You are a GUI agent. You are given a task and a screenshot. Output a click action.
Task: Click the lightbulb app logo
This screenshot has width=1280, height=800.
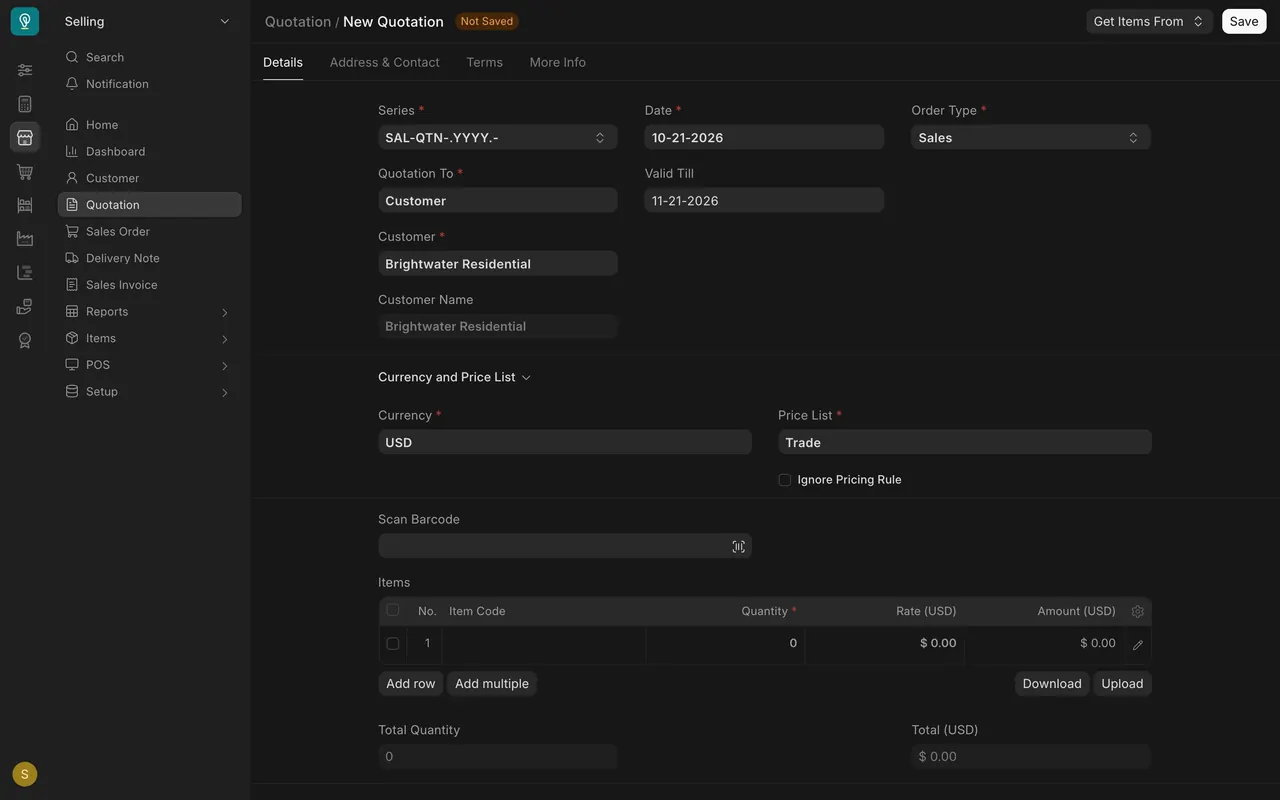click(25, 21)
